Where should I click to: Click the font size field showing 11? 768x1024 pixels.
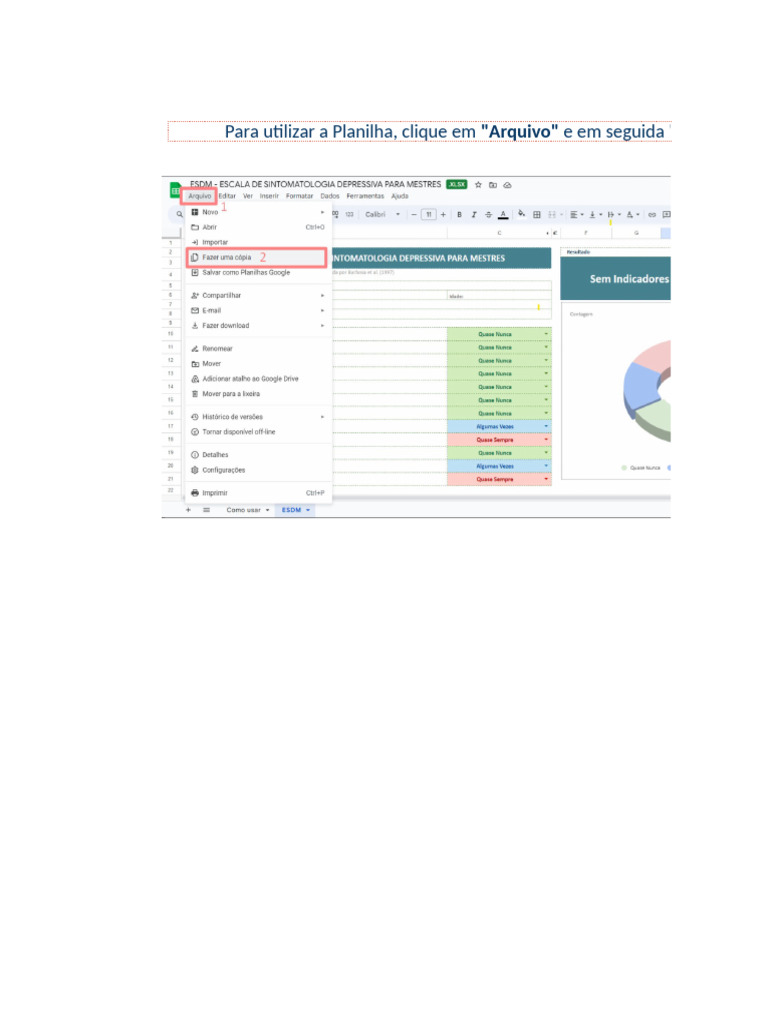pyautogui.click(x=428, y=214)
